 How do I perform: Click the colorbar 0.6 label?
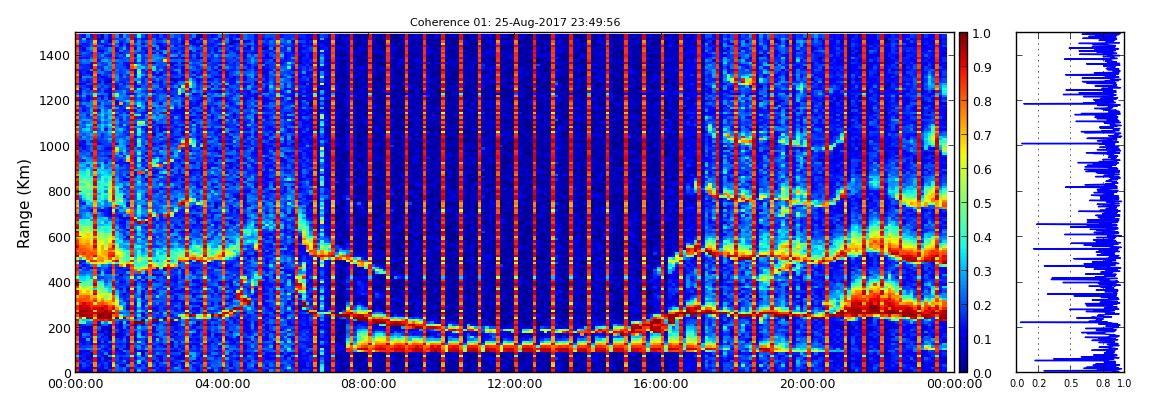coord(983,169)
